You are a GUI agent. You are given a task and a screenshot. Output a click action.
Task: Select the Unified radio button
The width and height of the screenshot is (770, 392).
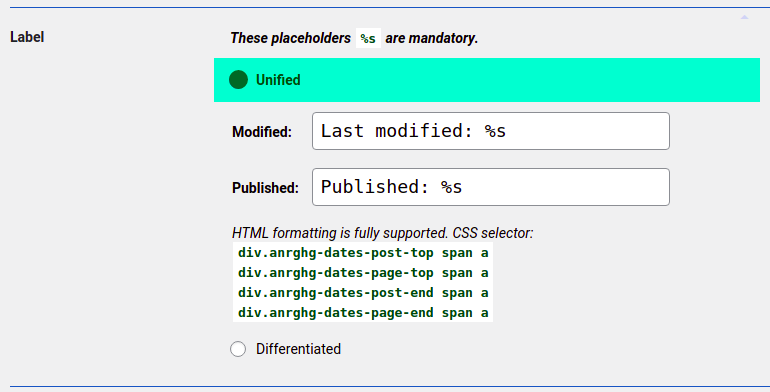(x=238, y=80)
